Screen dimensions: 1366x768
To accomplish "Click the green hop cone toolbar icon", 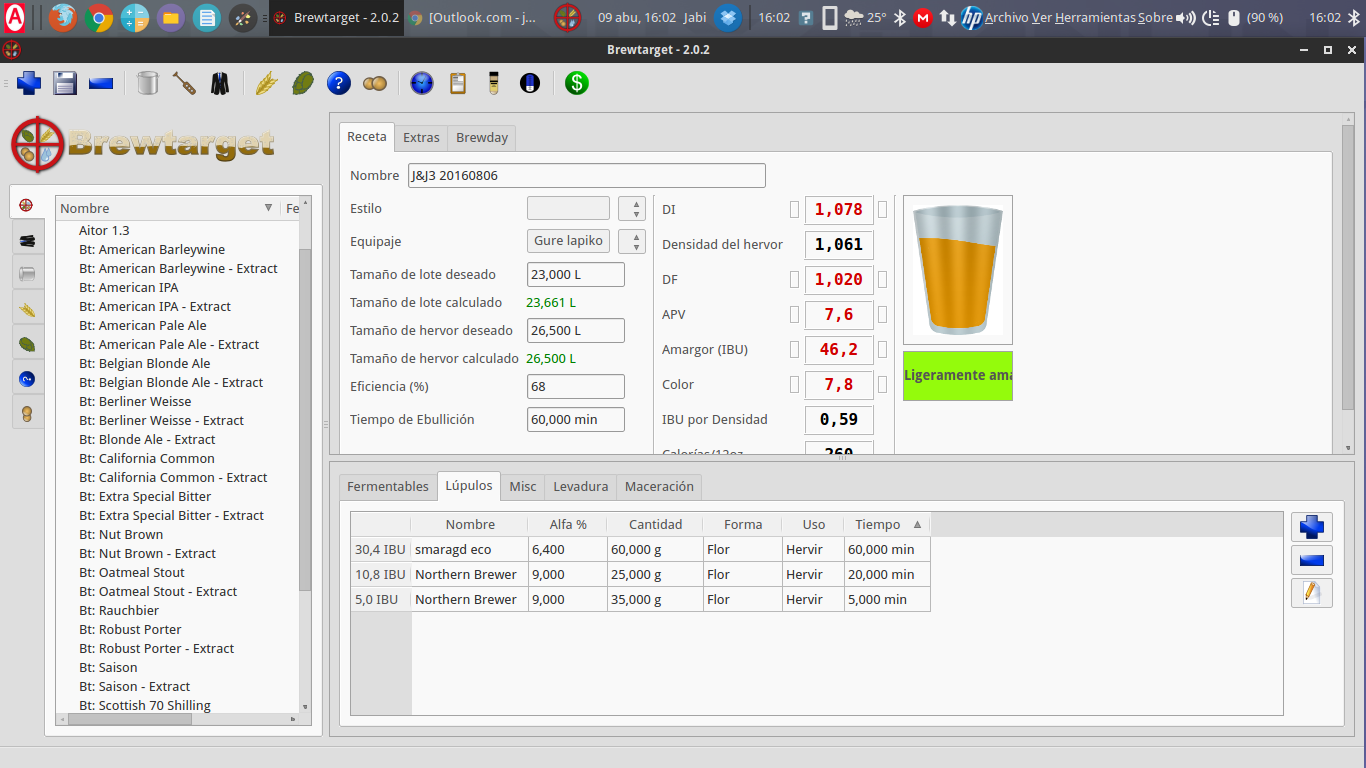I will coord(302,84).
